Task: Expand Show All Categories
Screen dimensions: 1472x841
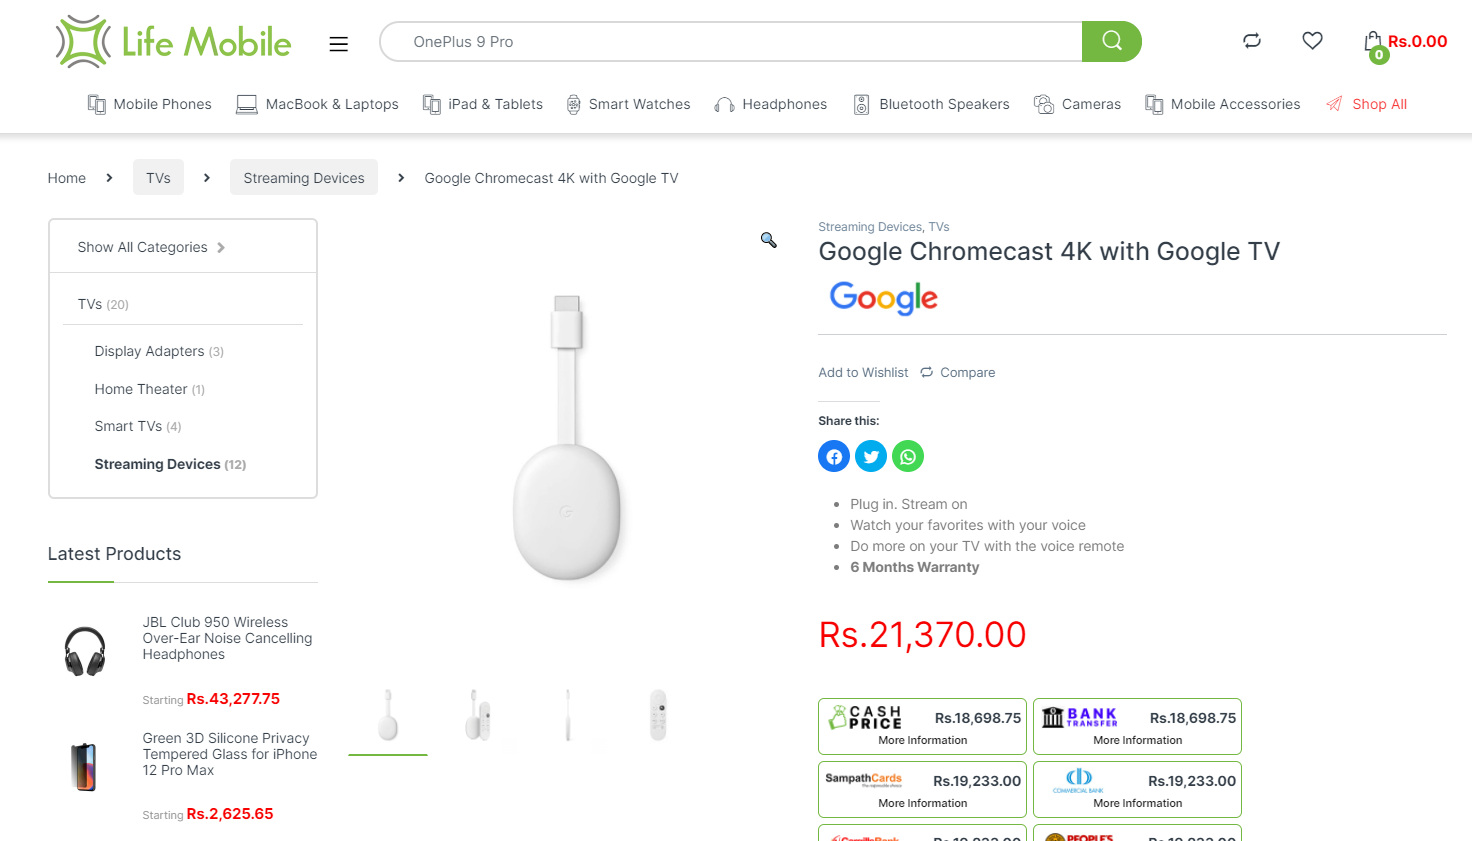Action: 152,247
